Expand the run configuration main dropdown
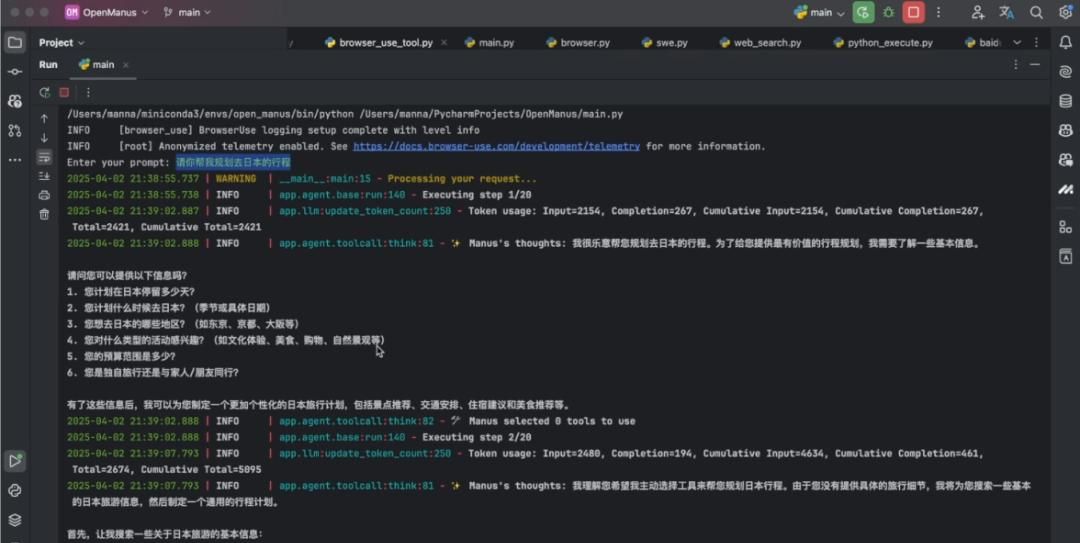 click(x=820, y=13)
